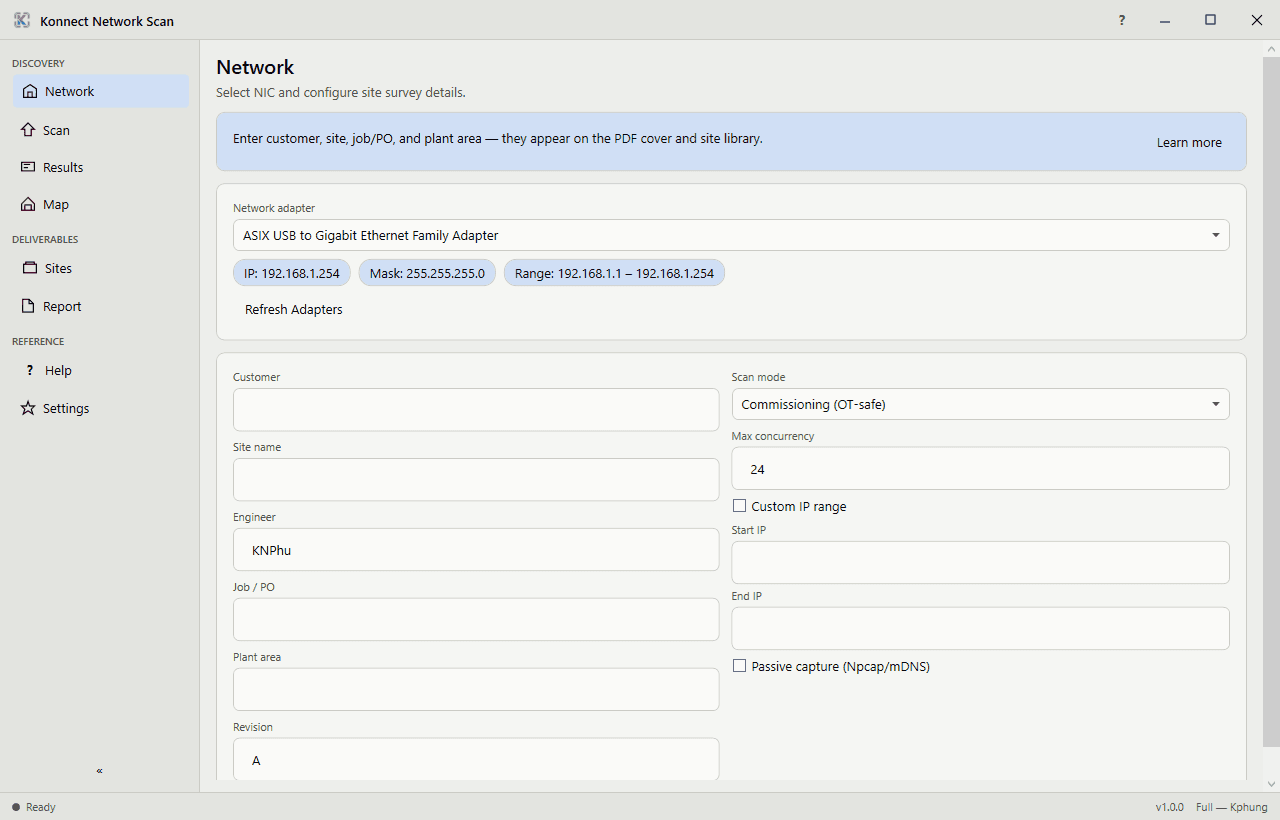The image size is (1280, 820).
Task: Go to the Scan page label
Action: point(56,130)
